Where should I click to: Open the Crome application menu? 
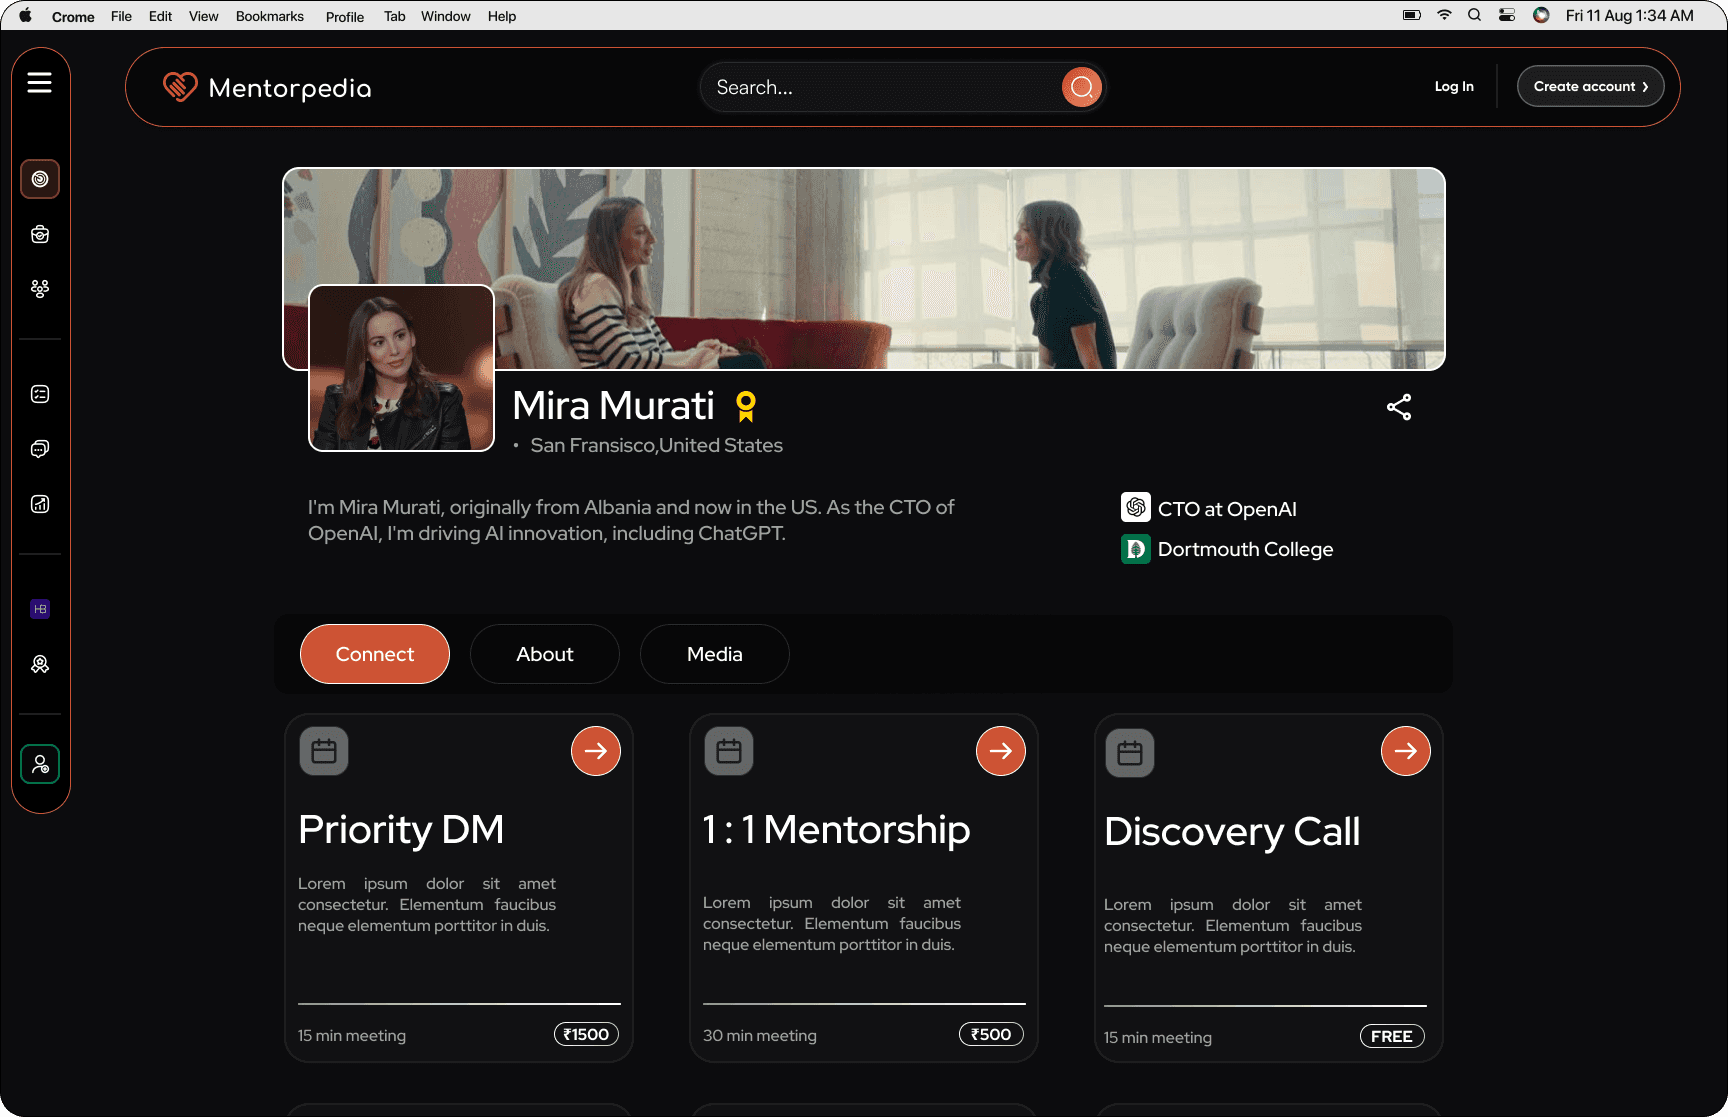coord(73,17)
